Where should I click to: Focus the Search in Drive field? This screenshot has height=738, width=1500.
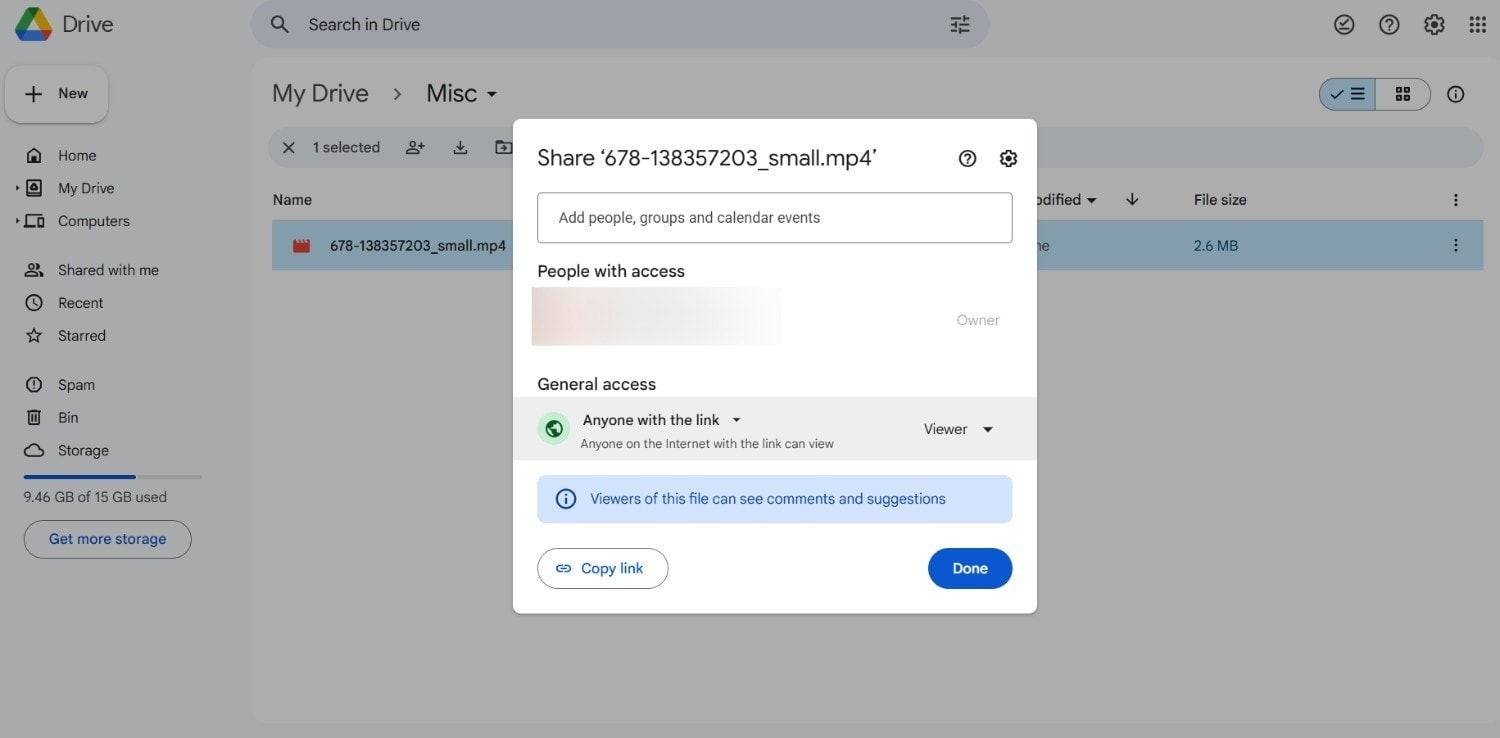(x=620, y=24)
